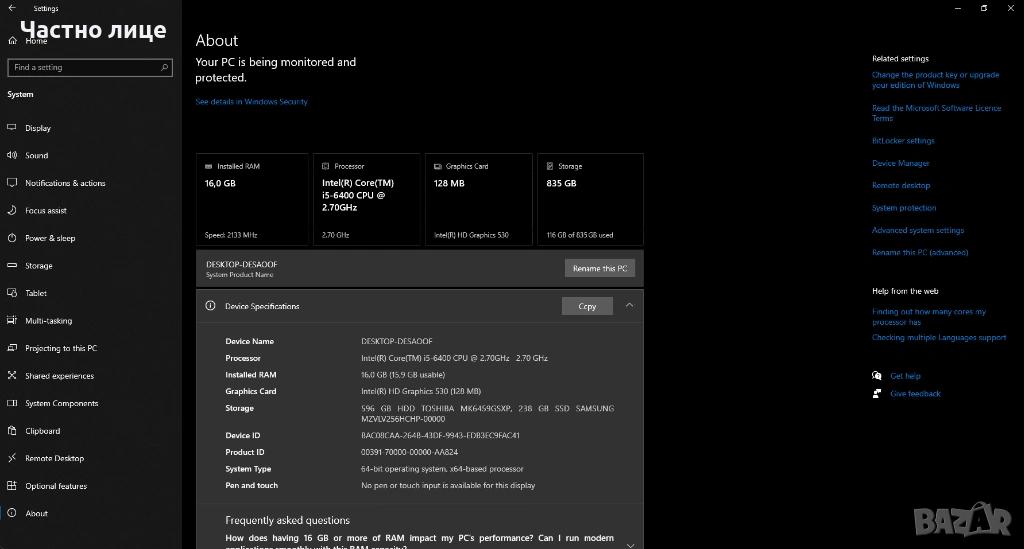Copy the device specifications
This screenshot has width=1024, height=549.
click(x=587, y=306)
